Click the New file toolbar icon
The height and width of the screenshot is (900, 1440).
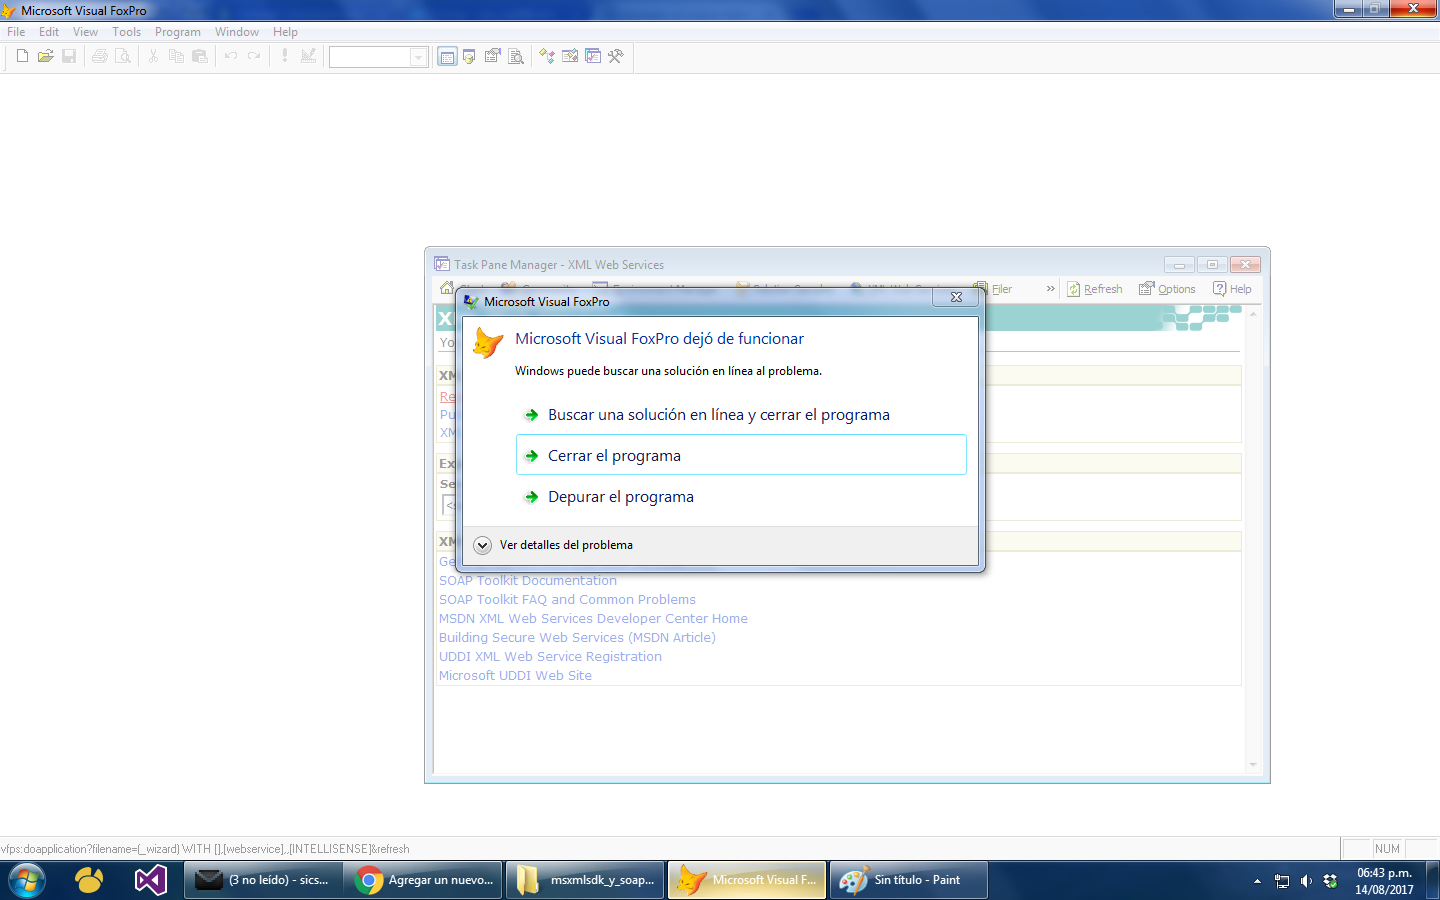(x=22, y=56)
